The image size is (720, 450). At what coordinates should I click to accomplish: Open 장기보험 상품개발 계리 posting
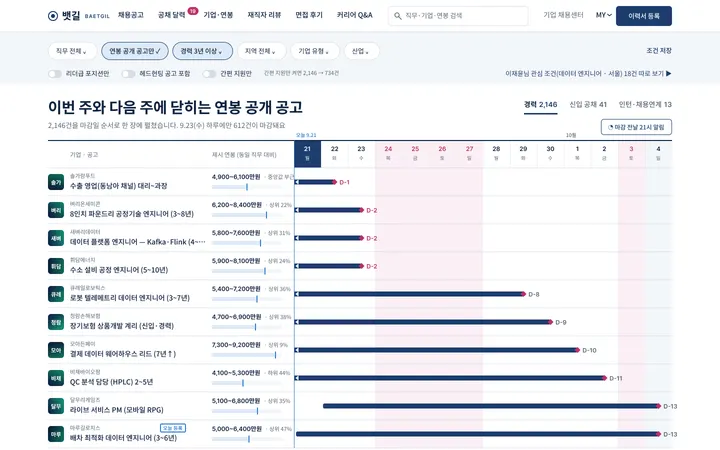122,326
